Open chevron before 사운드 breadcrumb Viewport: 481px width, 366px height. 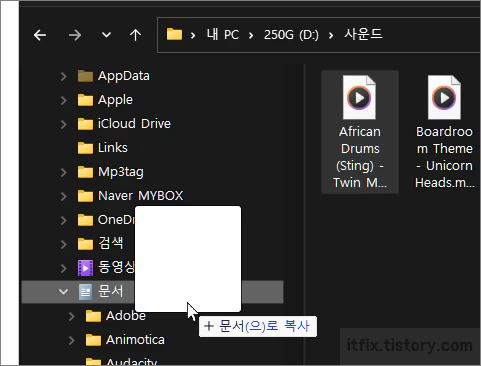tap(331, 35)
